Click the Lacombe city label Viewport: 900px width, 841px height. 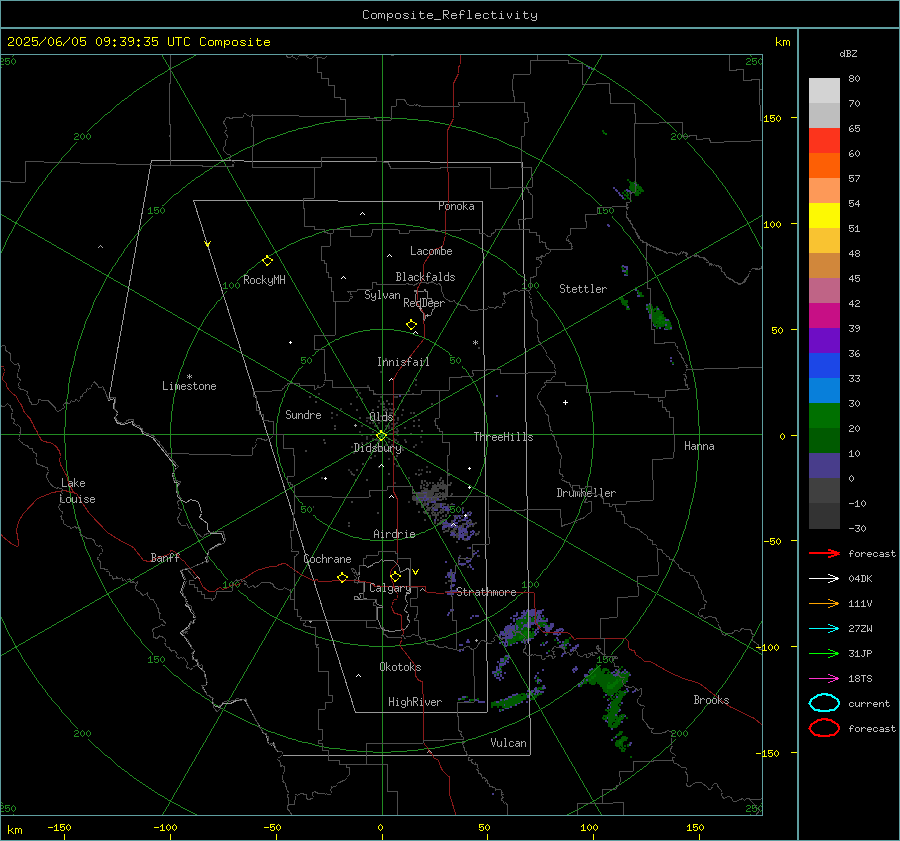tap(431, 251)
